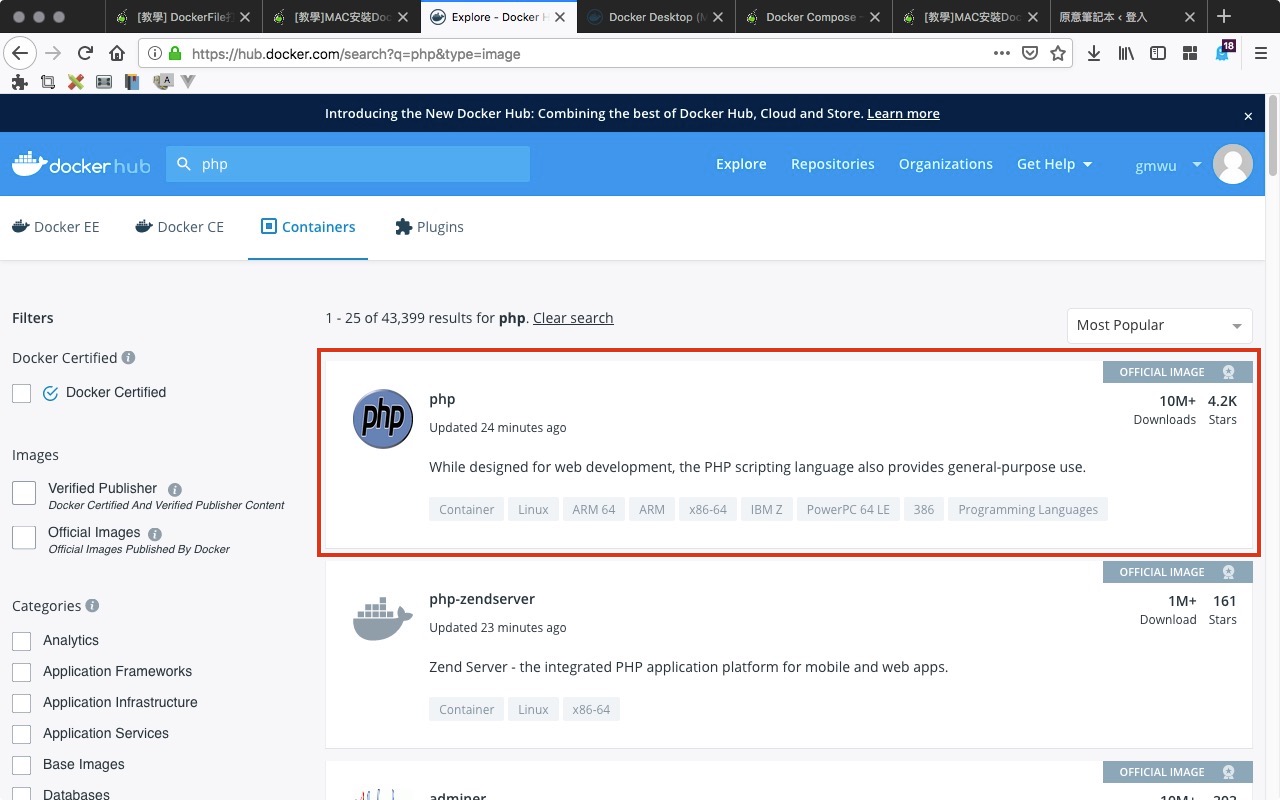Open the php logo thumbnail
This screenshot has width=1280, height=800.
tap(383, 419)
